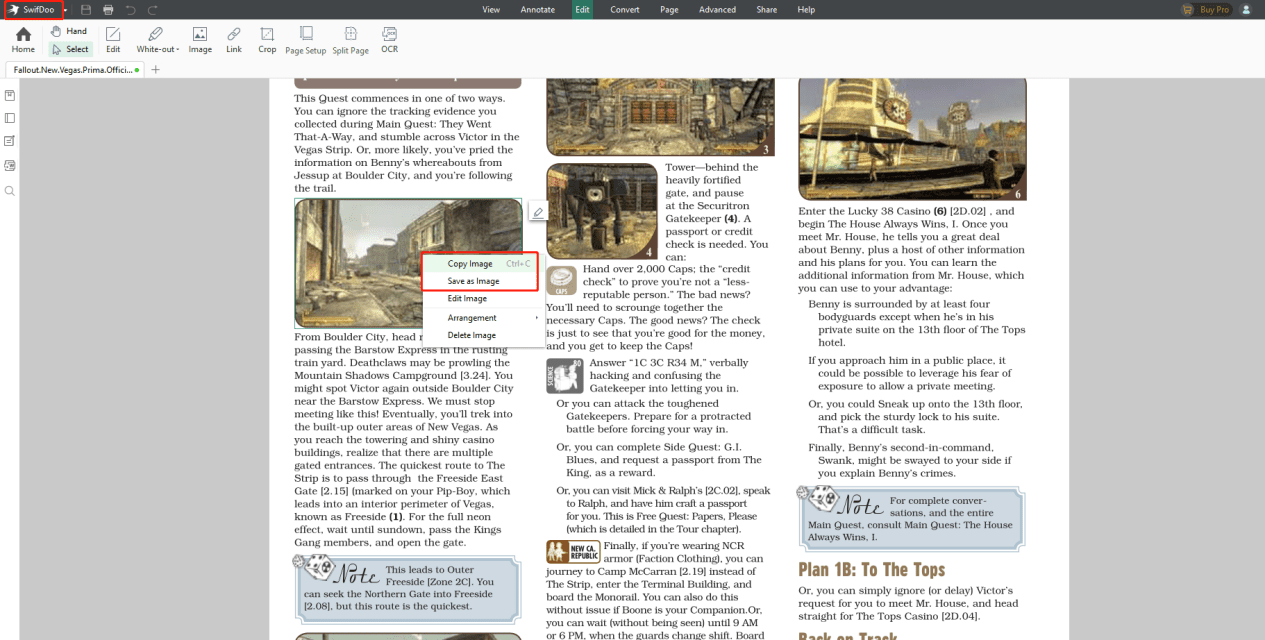Choose Save as Image from context menu
The height and width of the screenshot is (640, 1265).
tap(473, 281)
